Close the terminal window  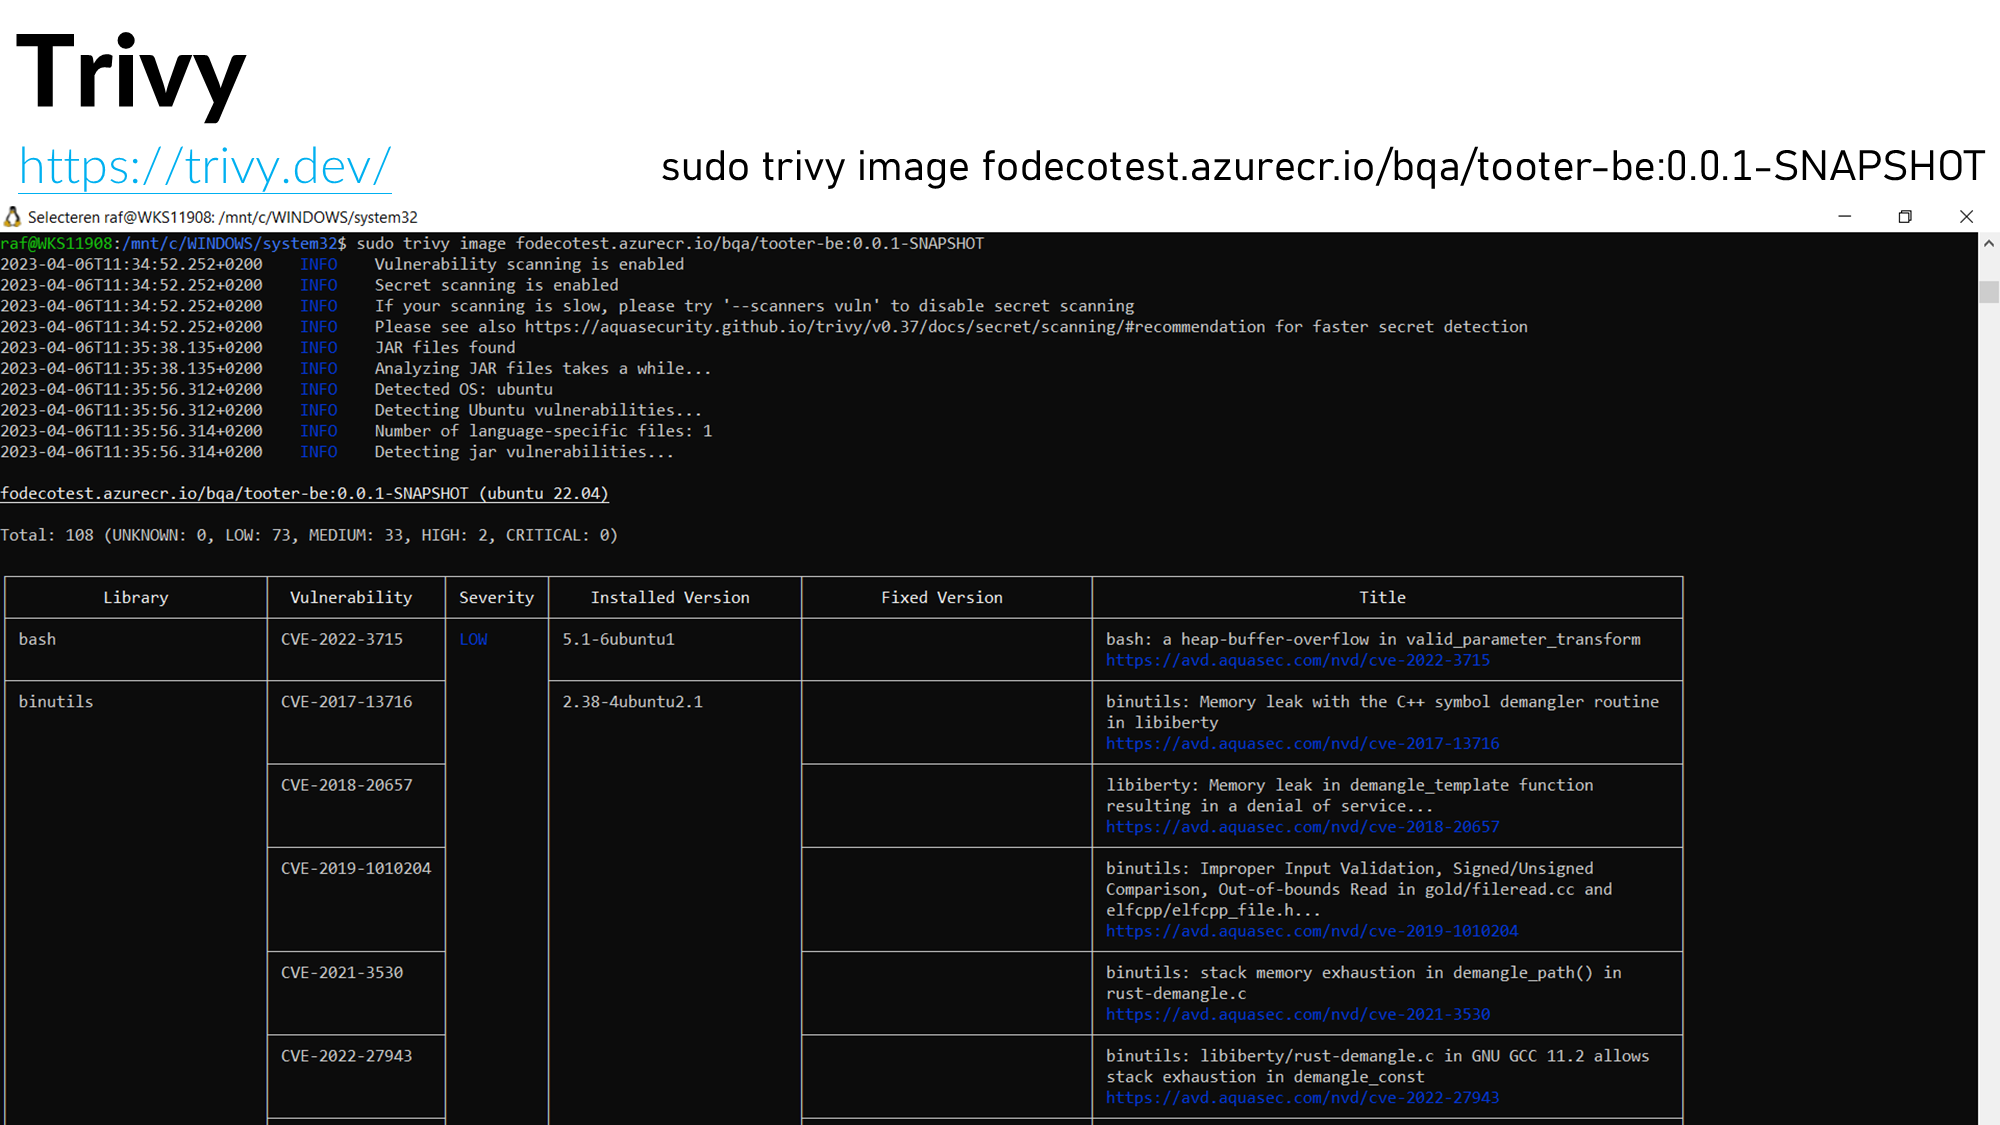point(1966,217)
